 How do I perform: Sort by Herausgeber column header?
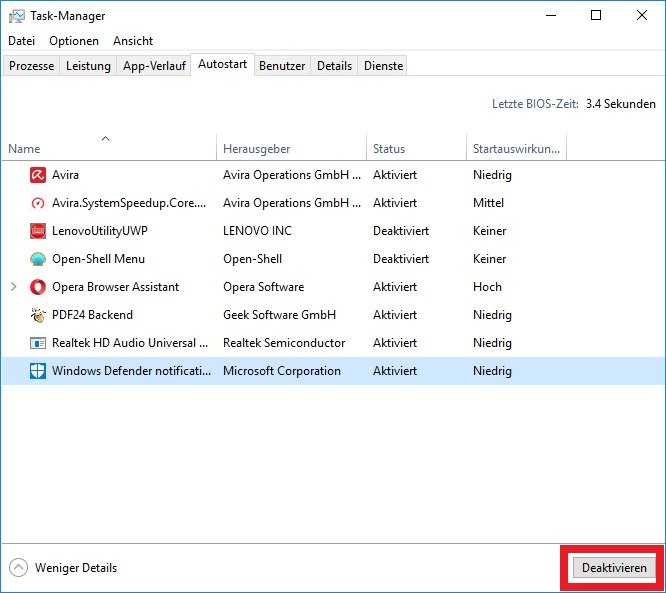pyautogui.click(x=257, y=149)
